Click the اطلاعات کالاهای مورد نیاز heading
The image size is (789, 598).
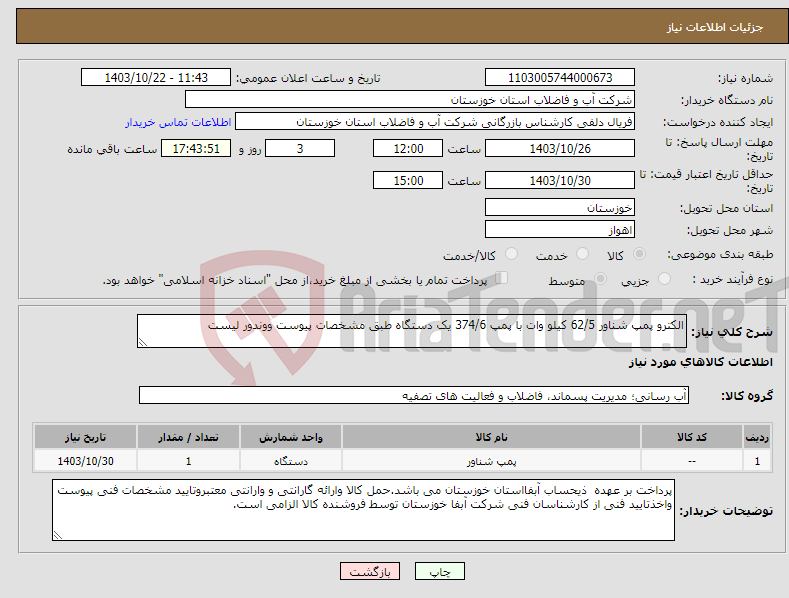click(x=700, y=362)
